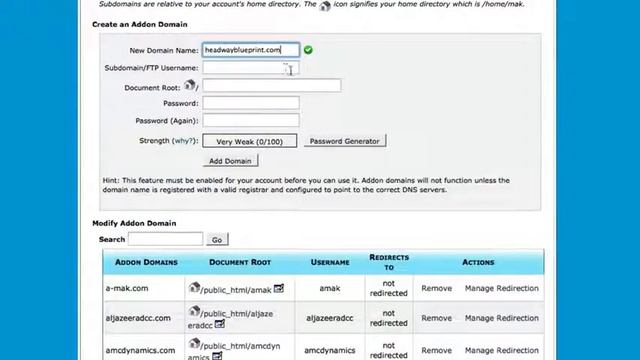Click the Redirects To column header
The image size is (640, 360).
389,262
